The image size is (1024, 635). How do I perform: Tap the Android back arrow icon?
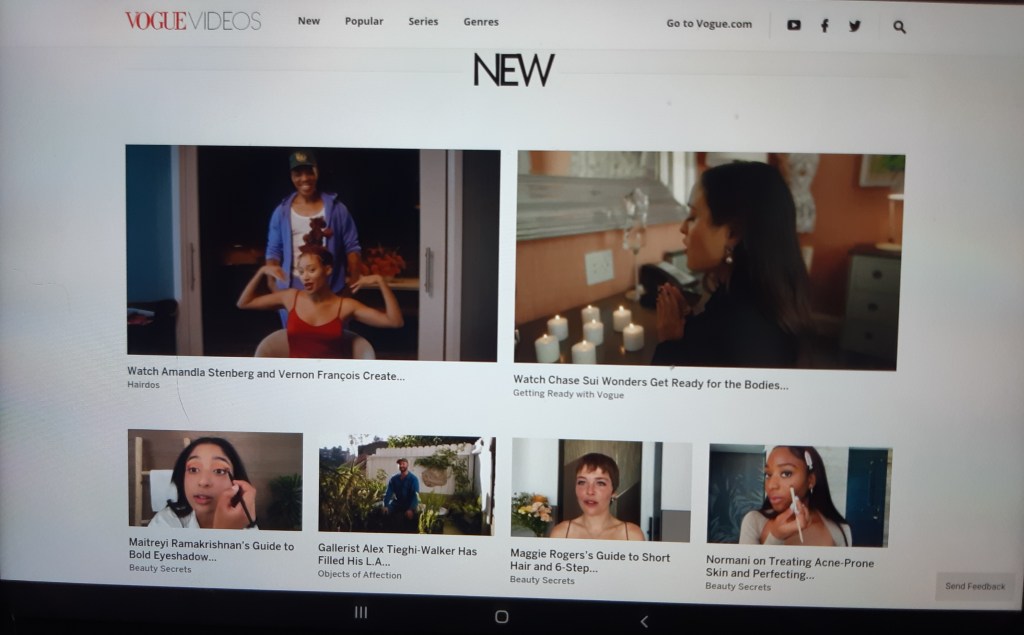(x=644, y=620)
